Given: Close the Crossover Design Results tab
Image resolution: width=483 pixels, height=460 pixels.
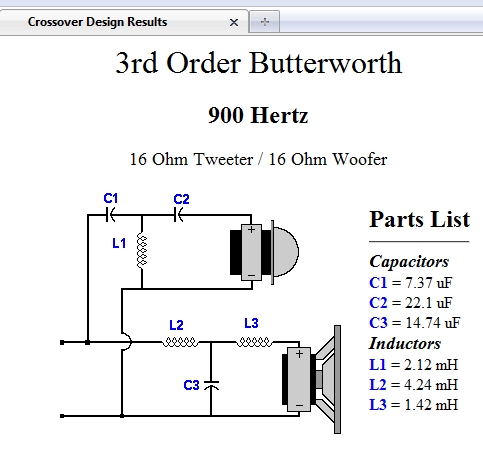Looking at the screenshot, I should click(x=234, y=22).
